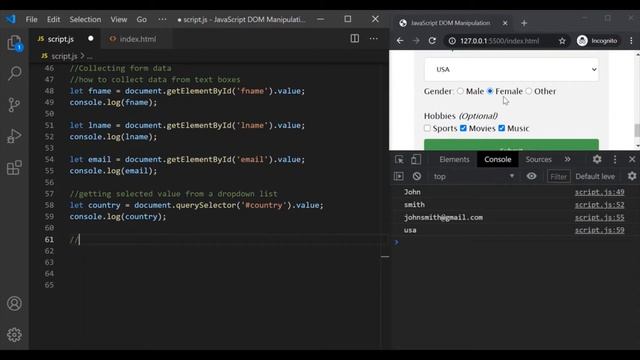This screenshot has width=640, height=360.
Task: View site information icon in address bar
Action: (452, 41)
